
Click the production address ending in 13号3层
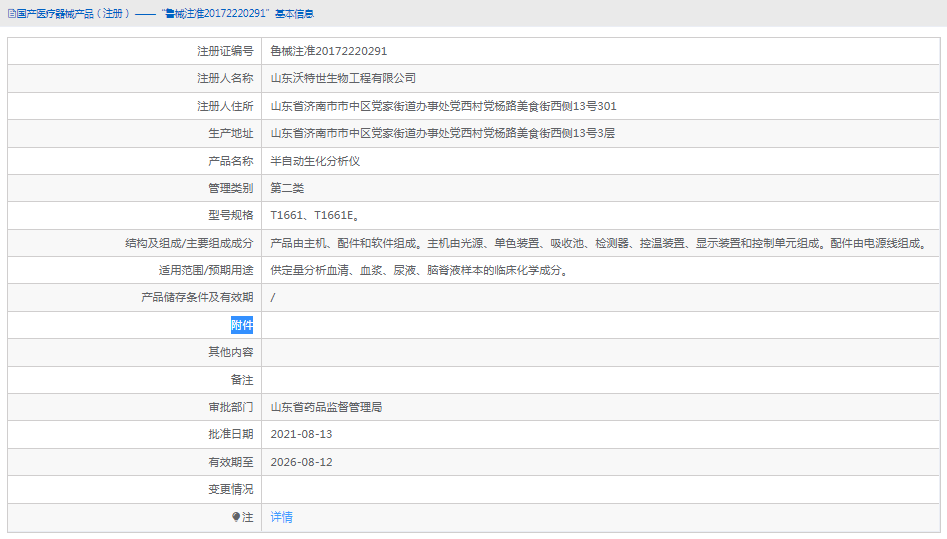pyautogui.click(x=442, y=133)
